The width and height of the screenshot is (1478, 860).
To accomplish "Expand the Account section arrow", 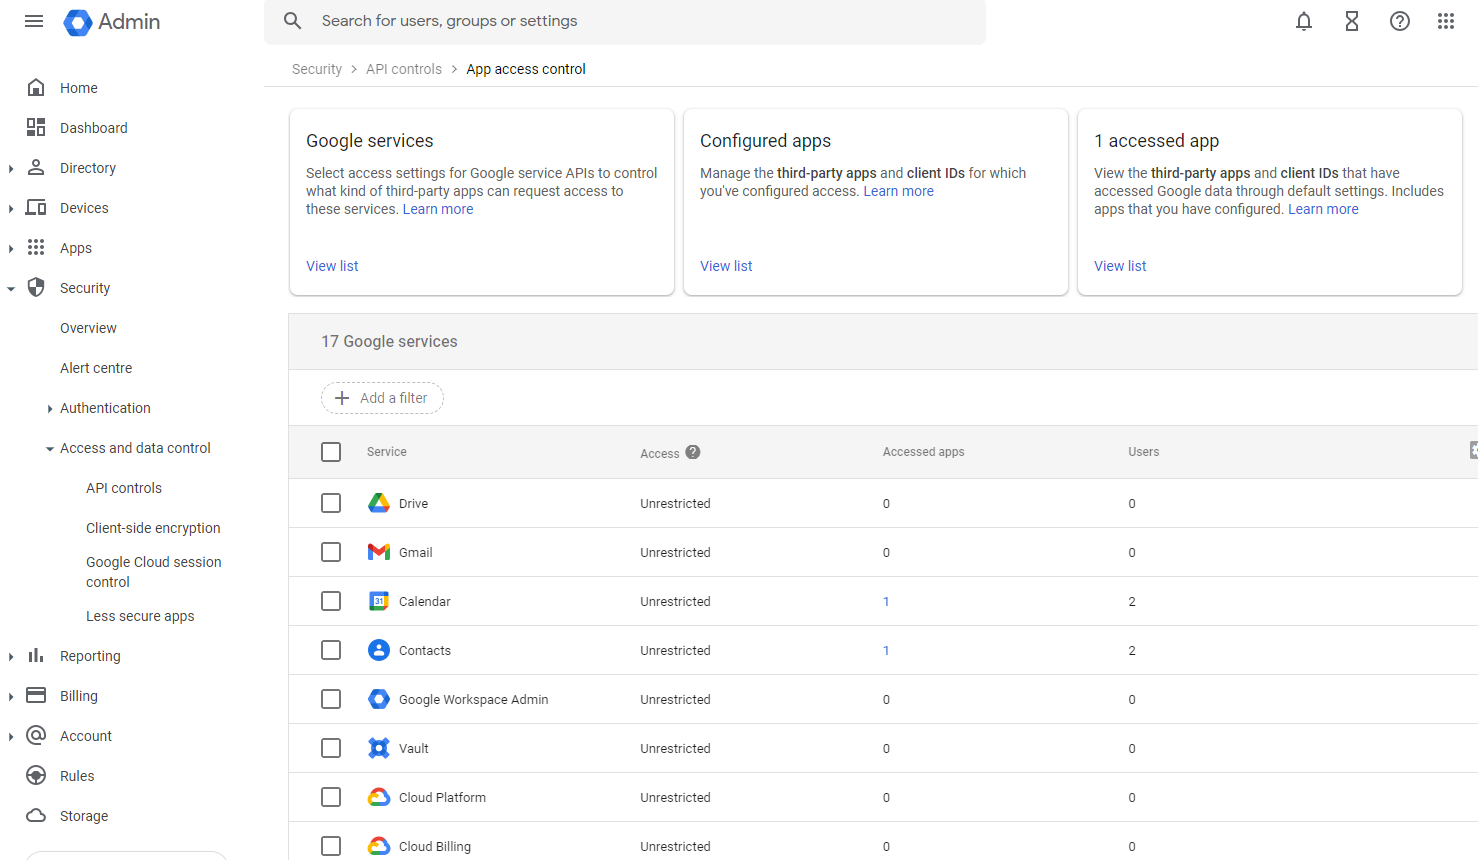I will [11, 737].
